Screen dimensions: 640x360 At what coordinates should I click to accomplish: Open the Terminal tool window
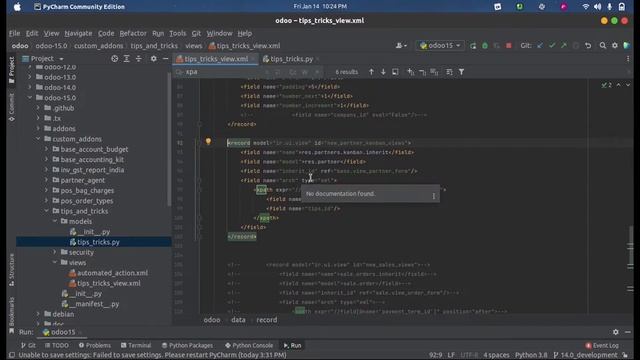(x=136, y=345)
